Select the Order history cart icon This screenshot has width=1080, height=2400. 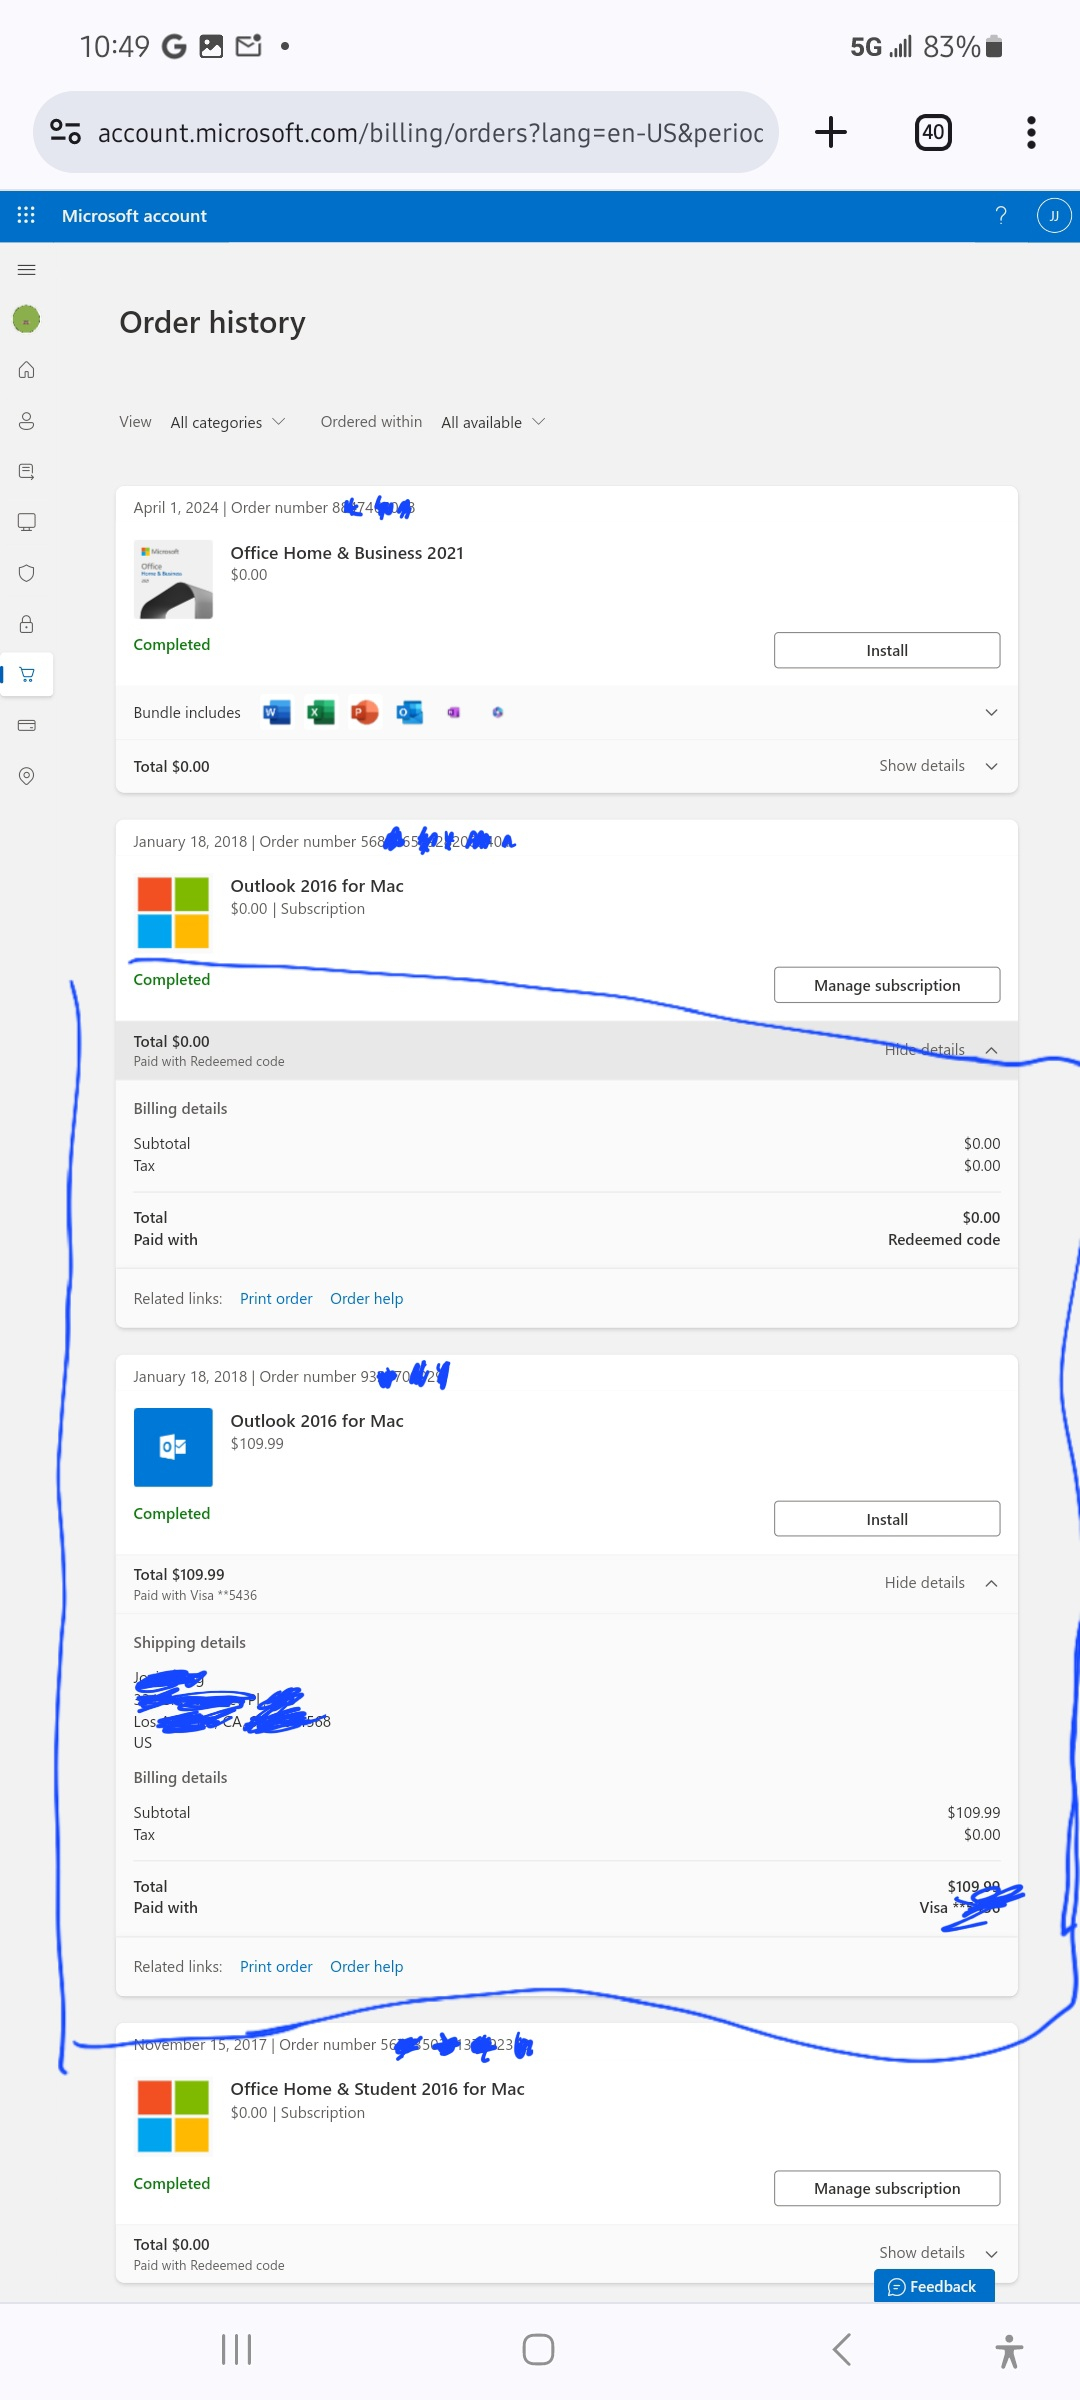point(27,675)
